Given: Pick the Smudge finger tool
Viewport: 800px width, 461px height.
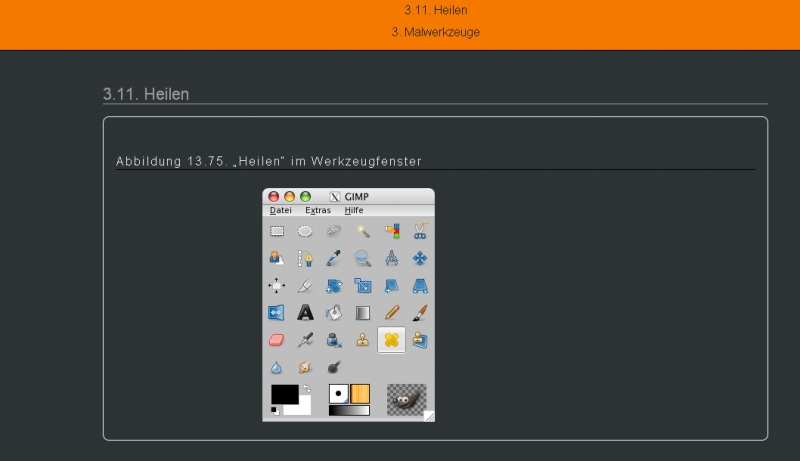Looking at the screenshot, I should [305, 367].
